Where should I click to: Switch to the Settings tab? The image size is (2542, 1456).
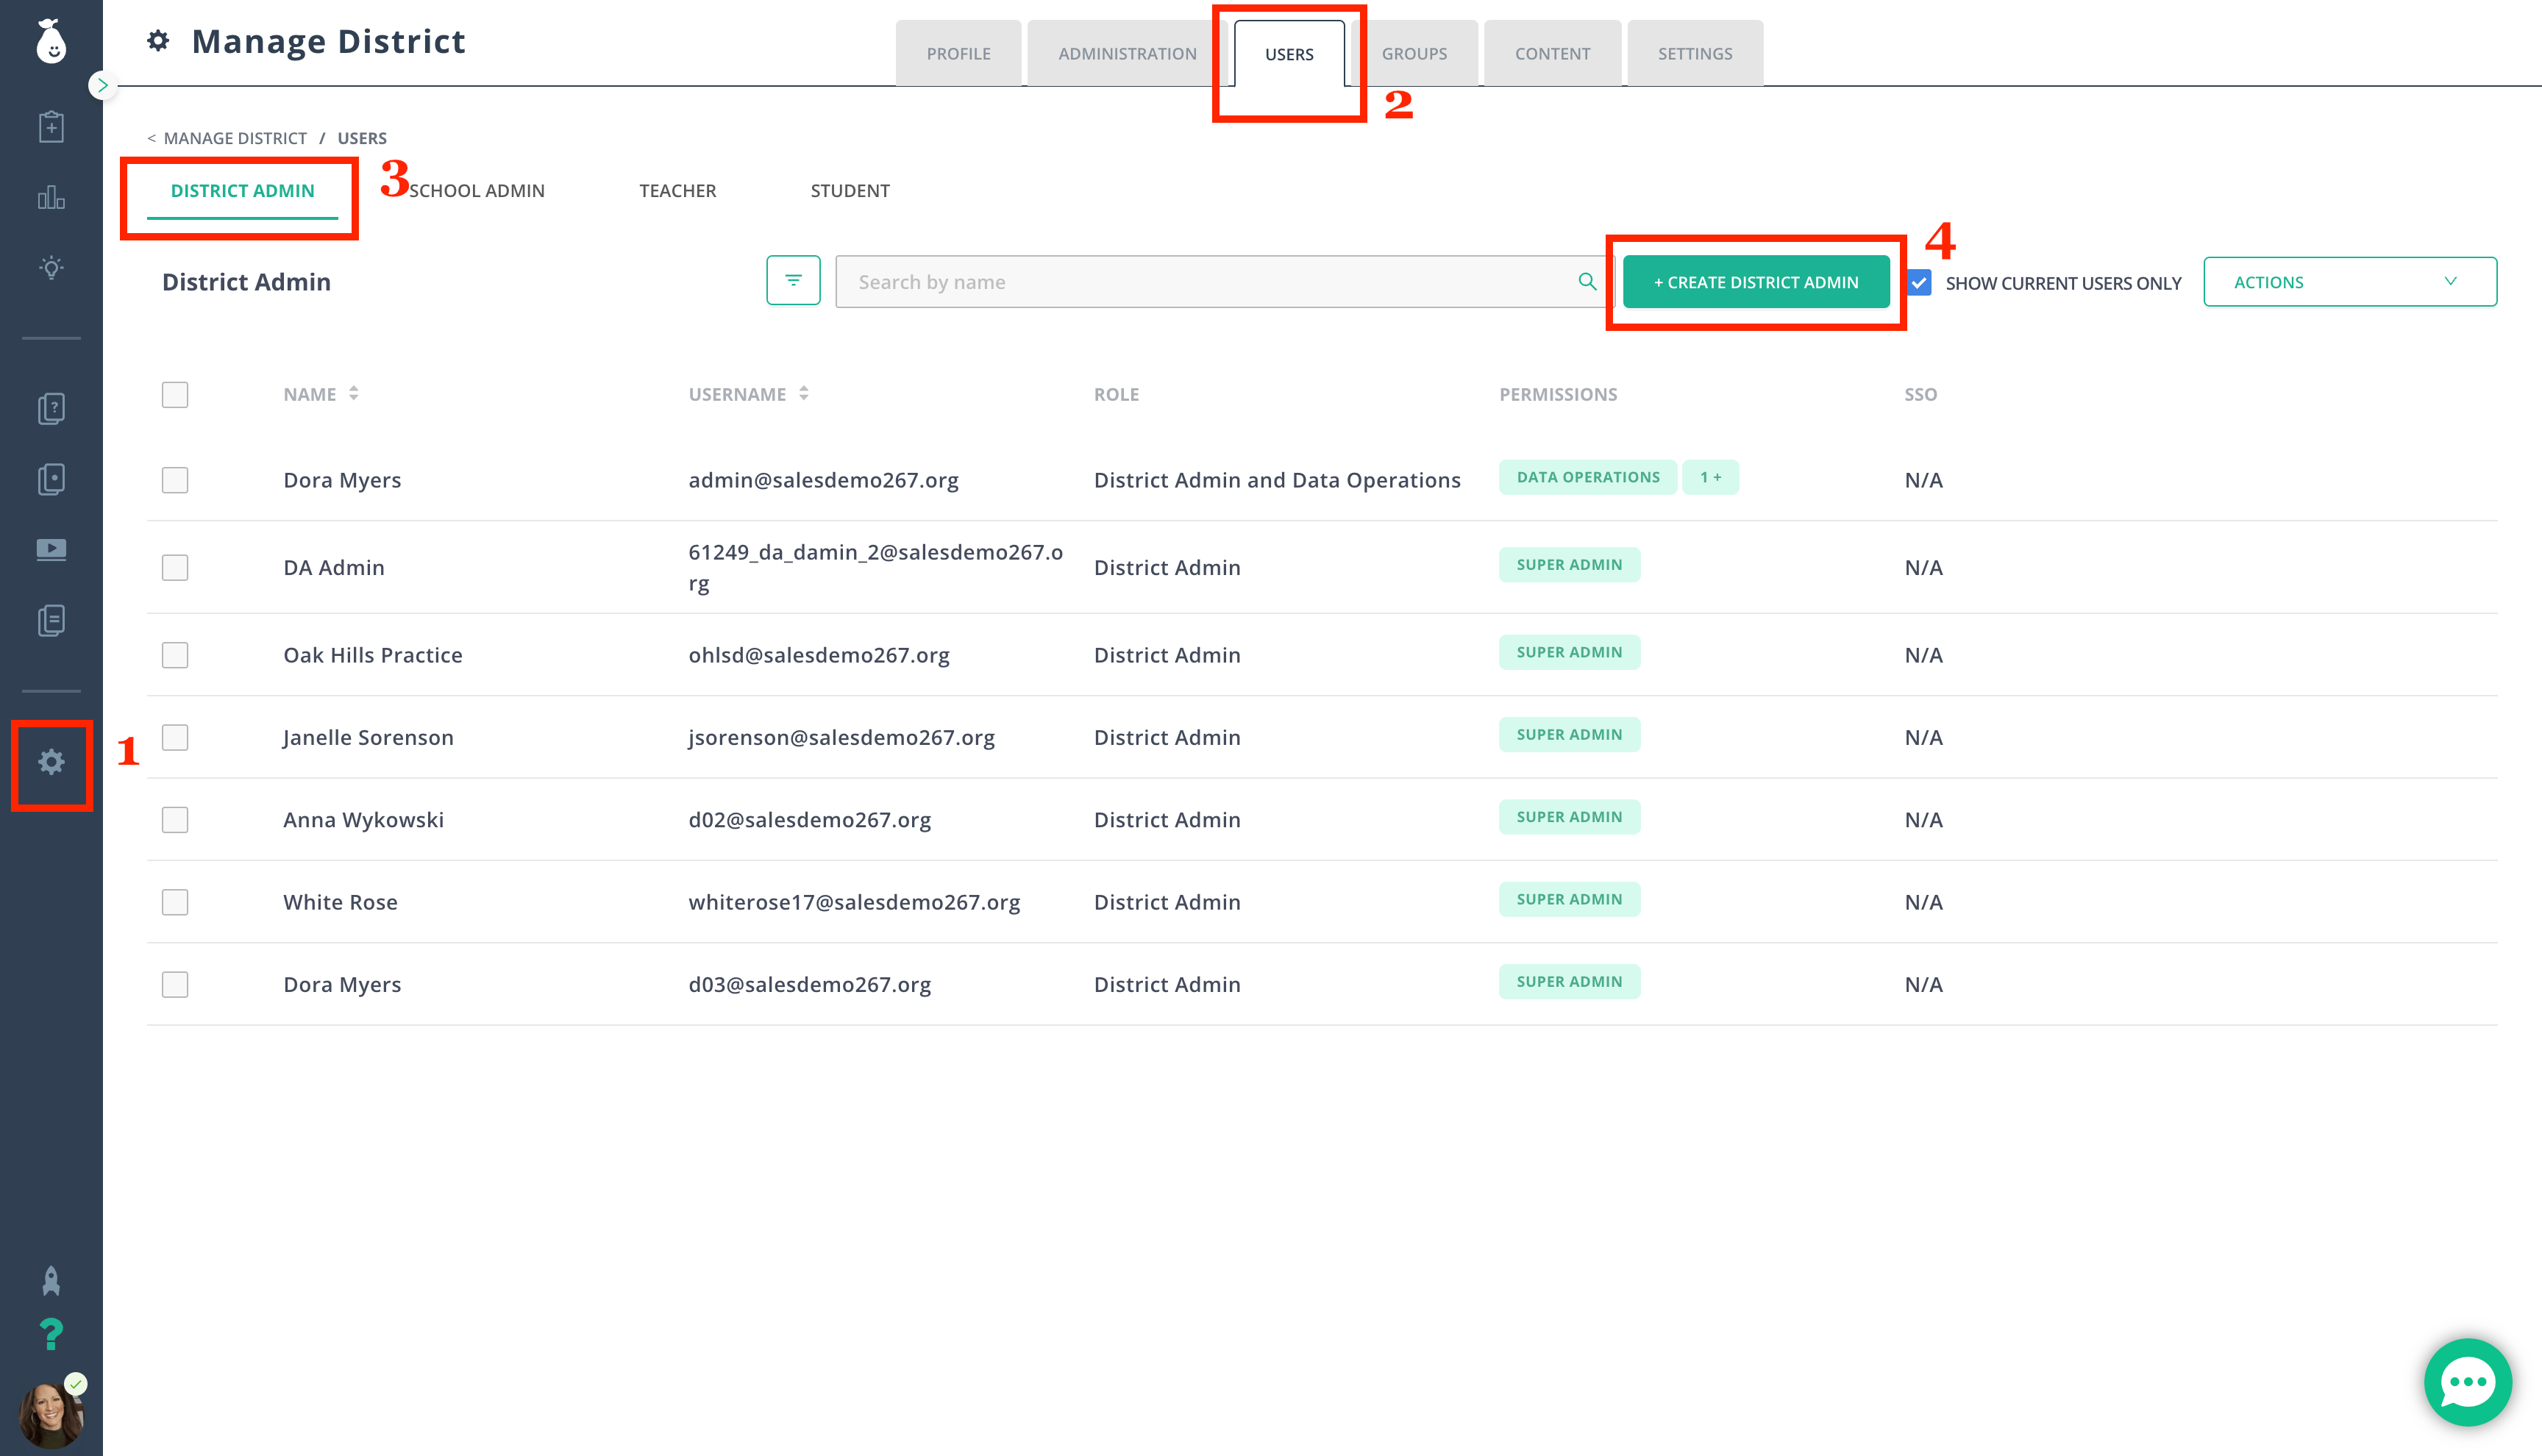click(1695, 53)
